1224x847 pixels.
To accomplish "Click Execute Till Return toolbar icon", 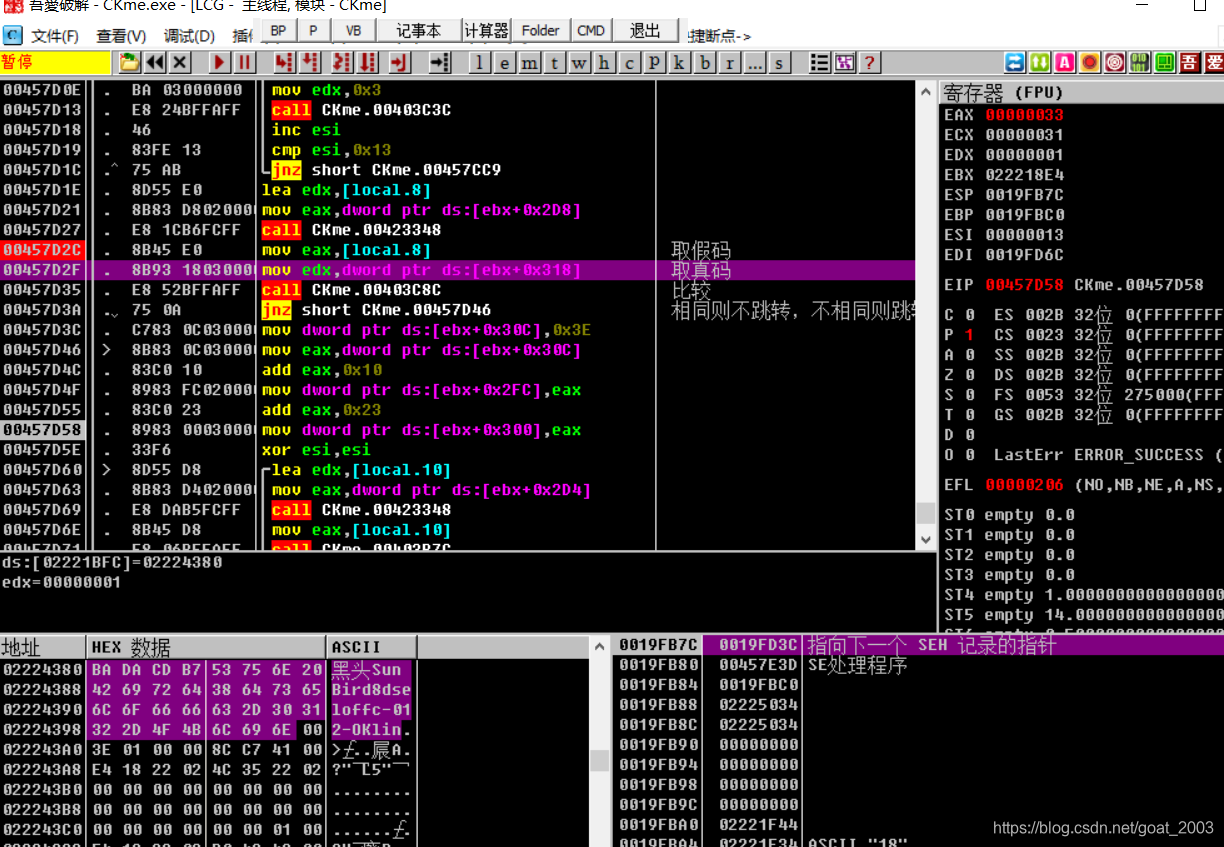I will pos(400,63).
